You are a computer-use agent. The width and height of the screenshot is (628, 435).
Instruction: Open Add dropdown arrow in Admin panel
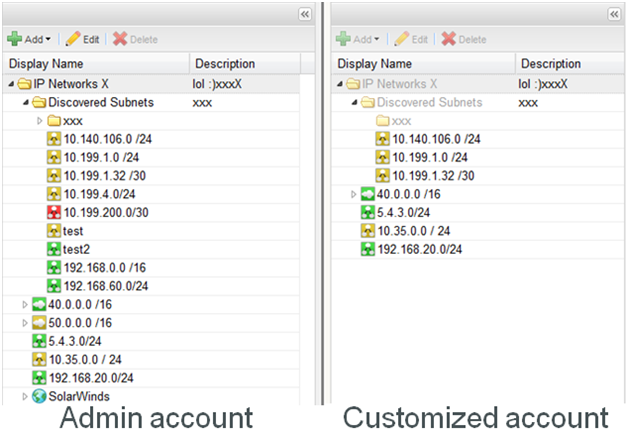[48, 39]
